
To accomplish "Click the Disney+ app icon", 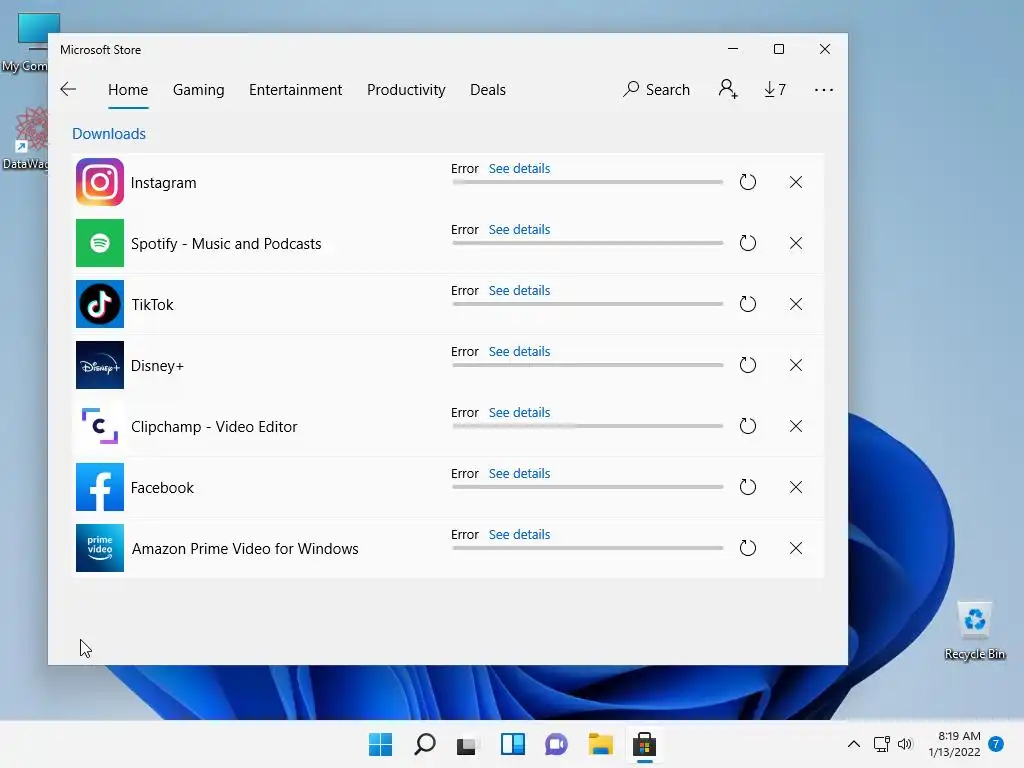I will [x=100, y=365].
